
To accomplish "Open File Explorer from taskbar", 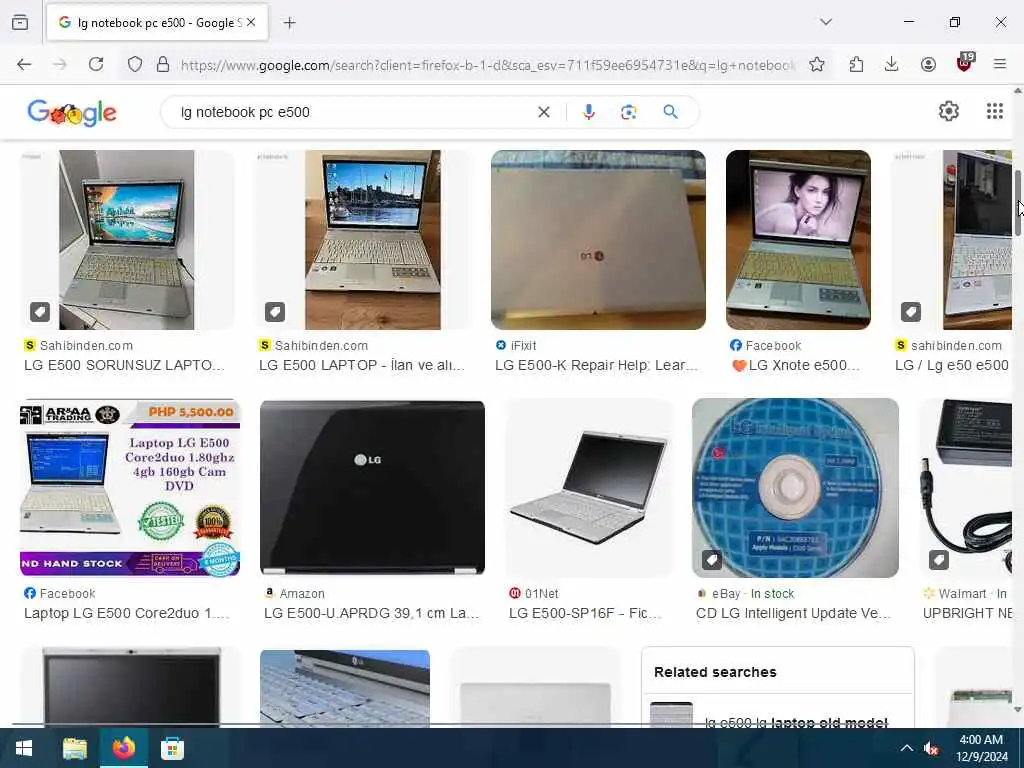I will [x=74, y=748].
